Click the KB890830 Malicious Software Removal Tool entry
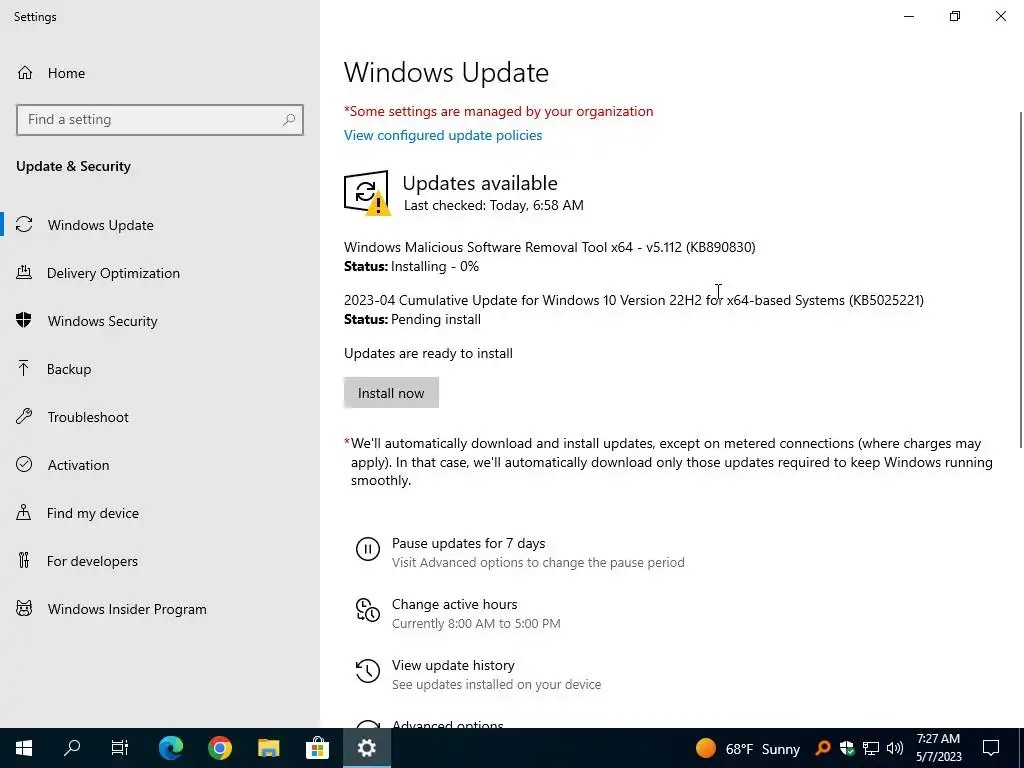 click(x=550, y=247)
